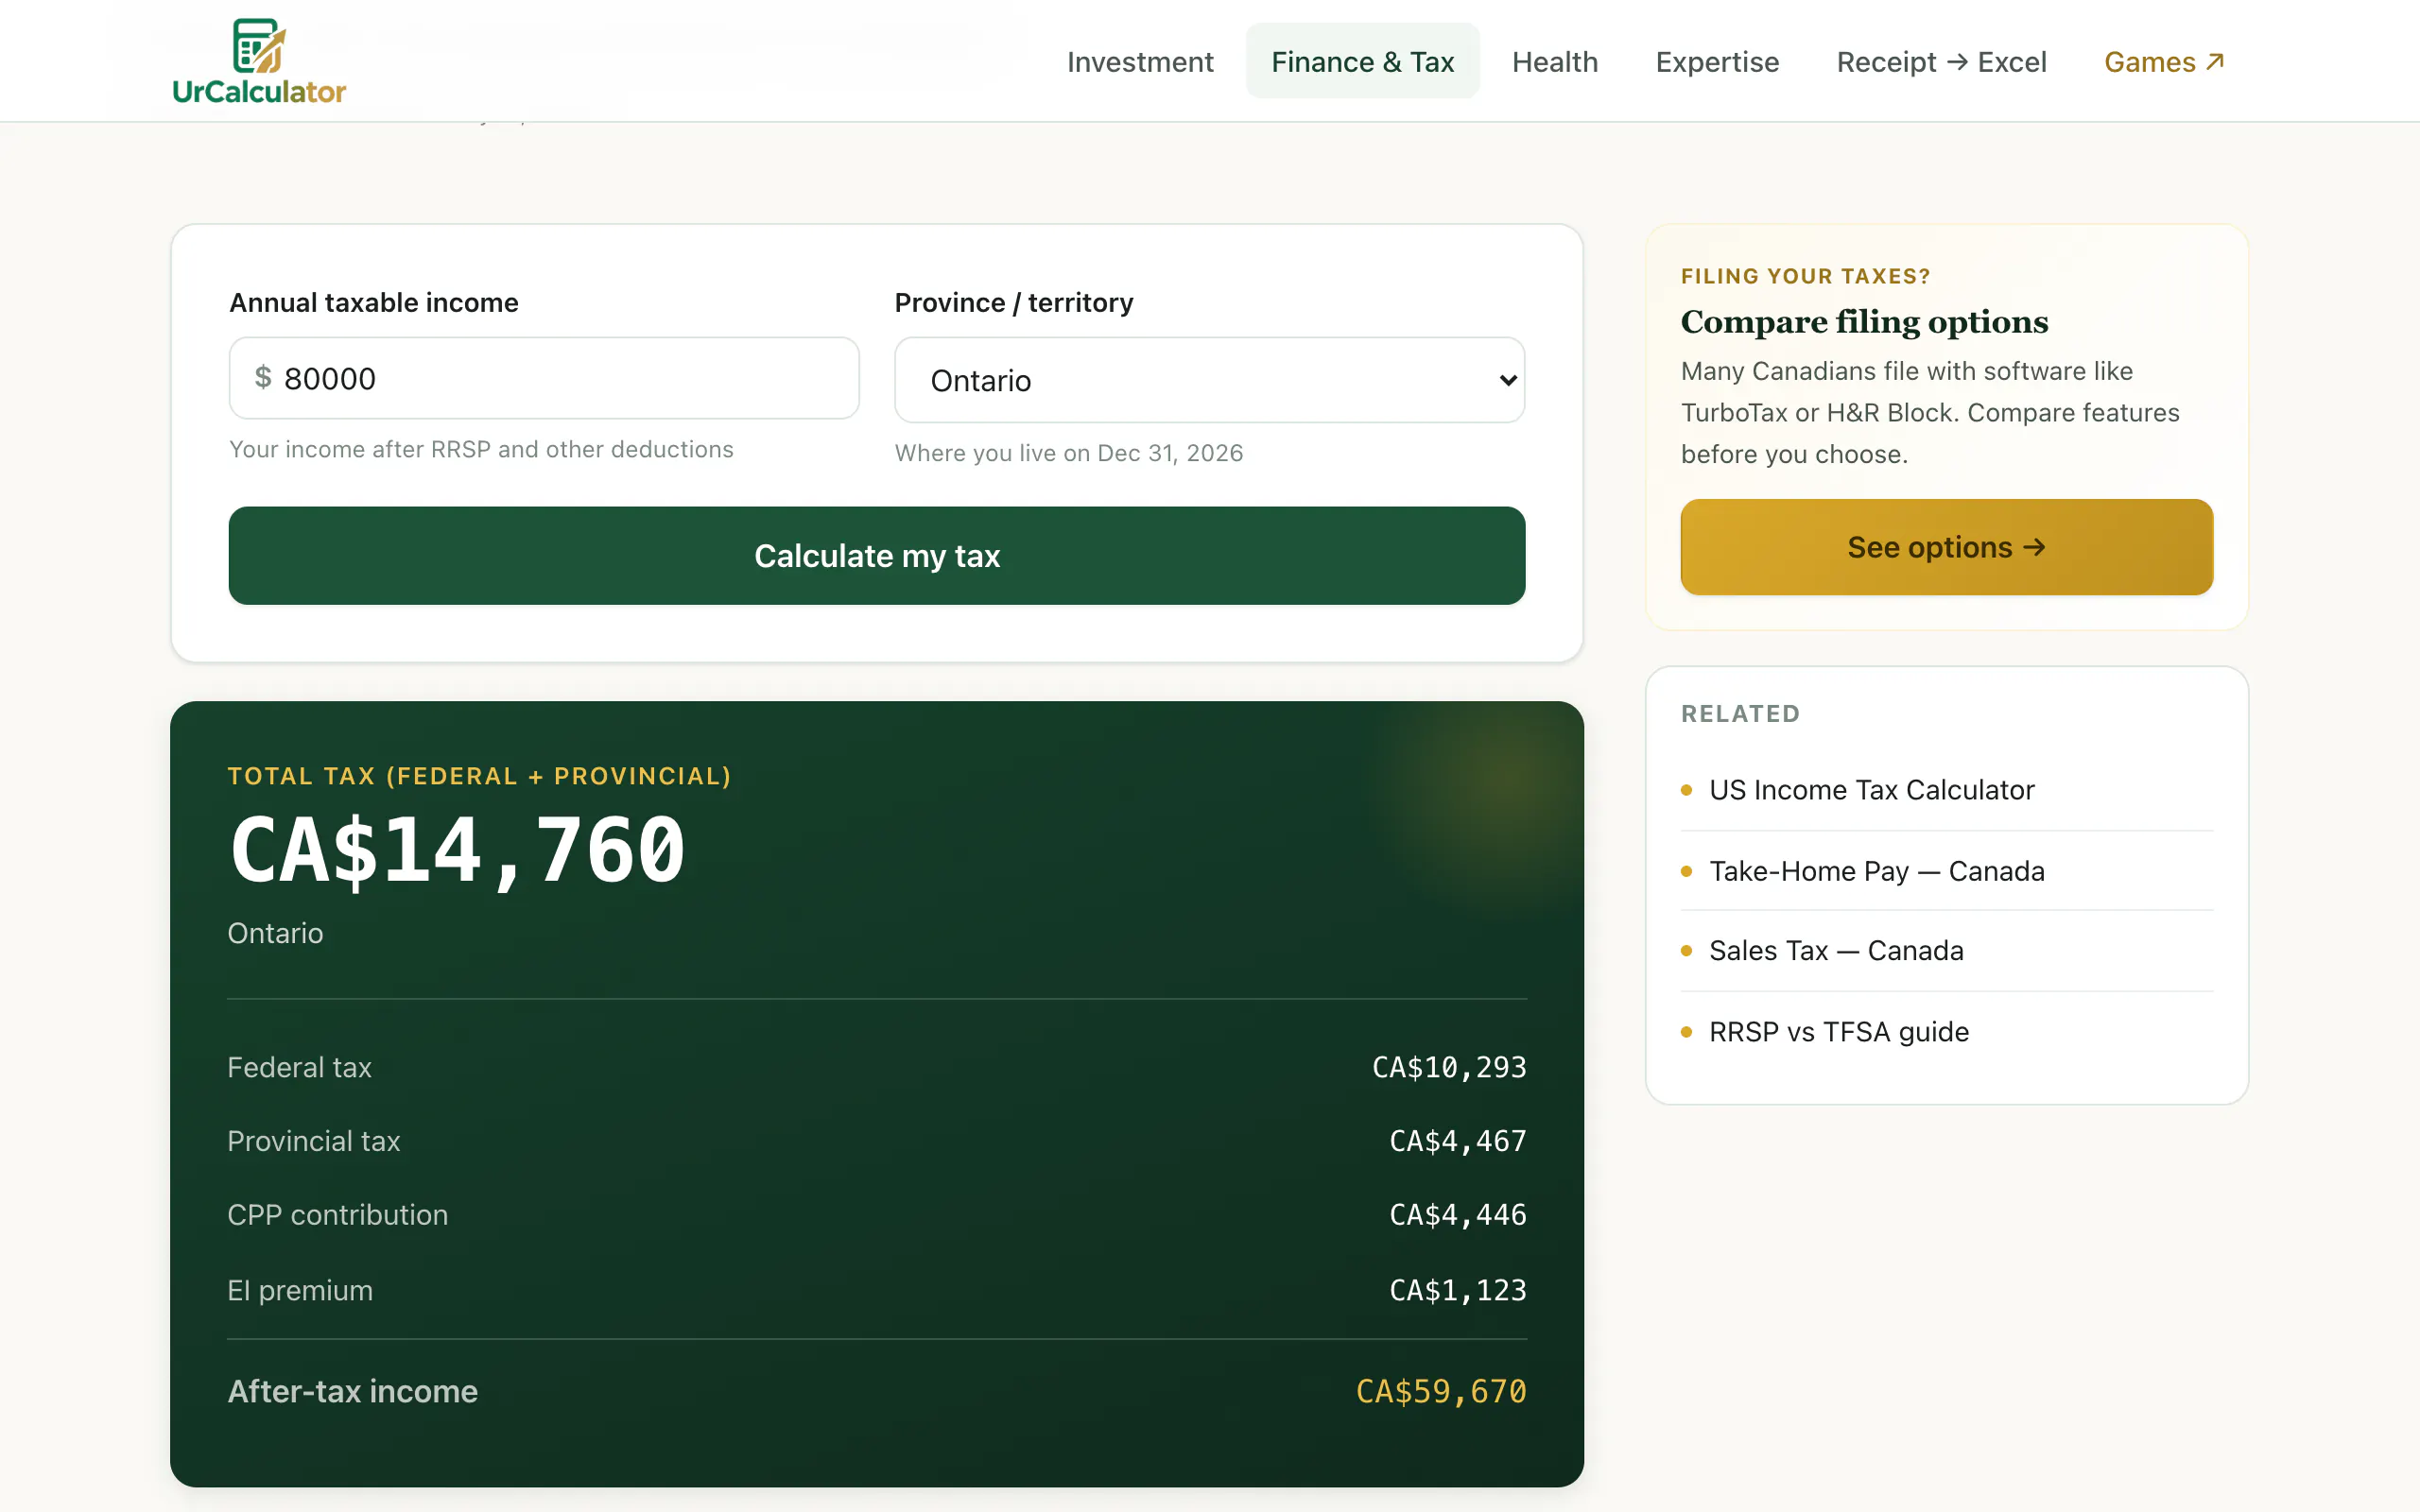Click the Provincial tax label
Viewport: 2420px width, 1512px height.
313,1141
